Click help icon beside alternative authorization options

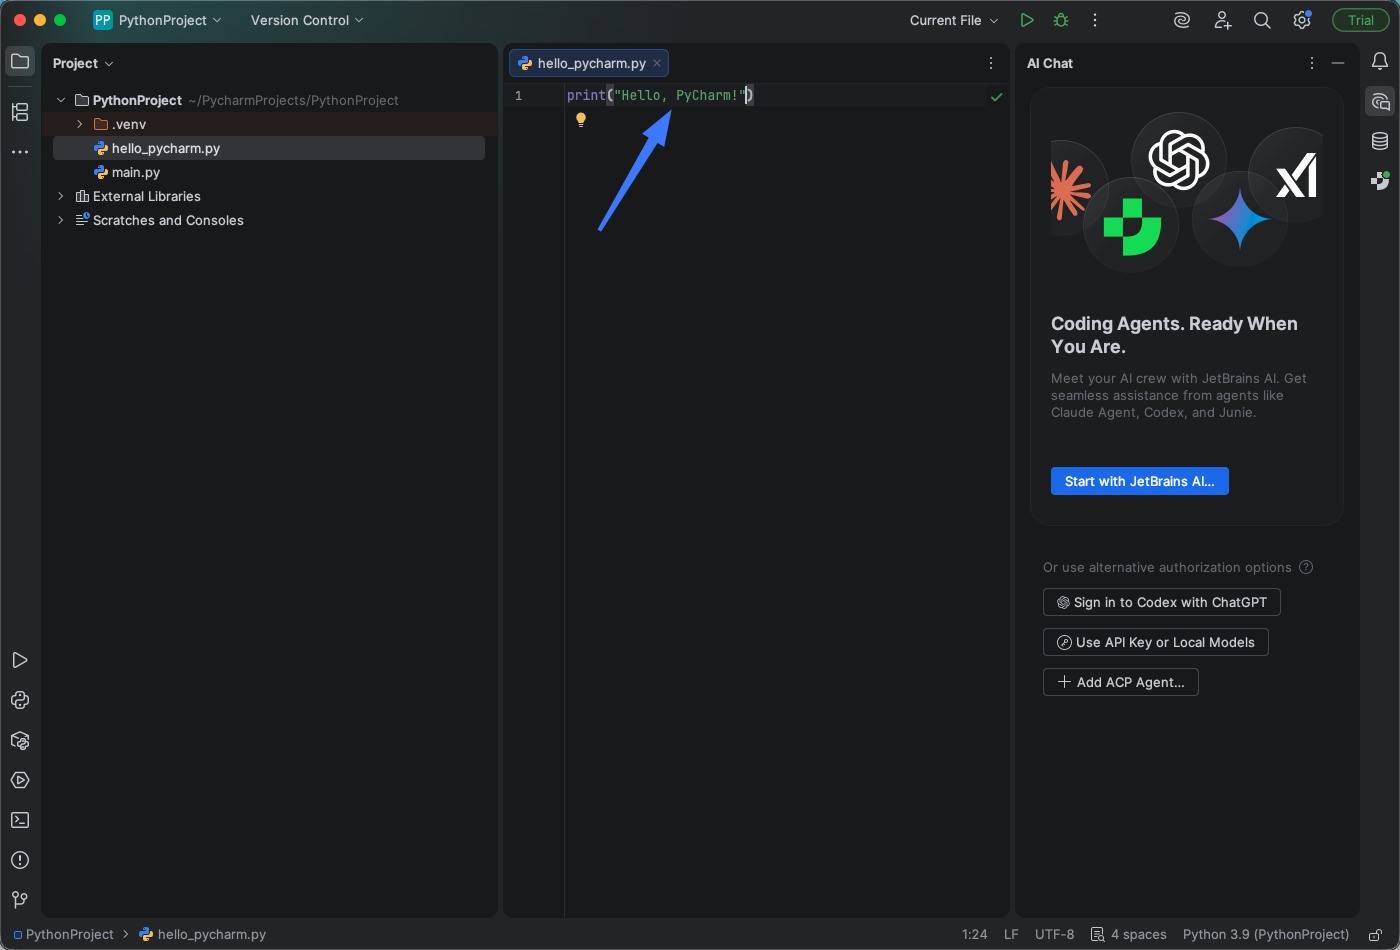(1306, 567)
